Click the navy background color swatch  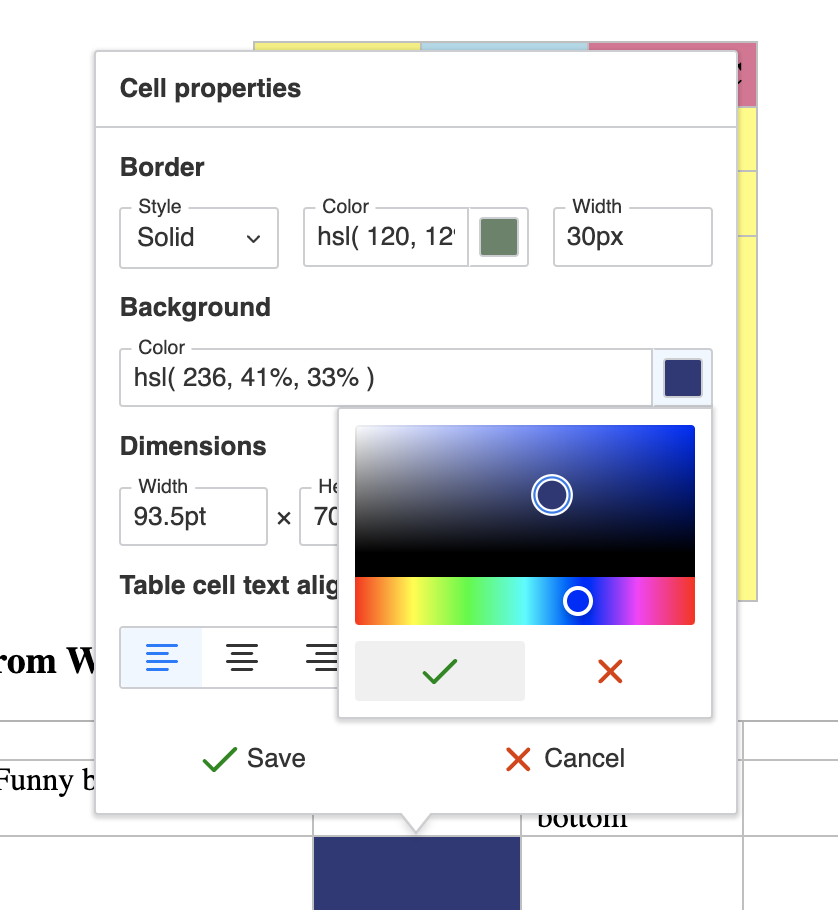(x=682, y=377)
